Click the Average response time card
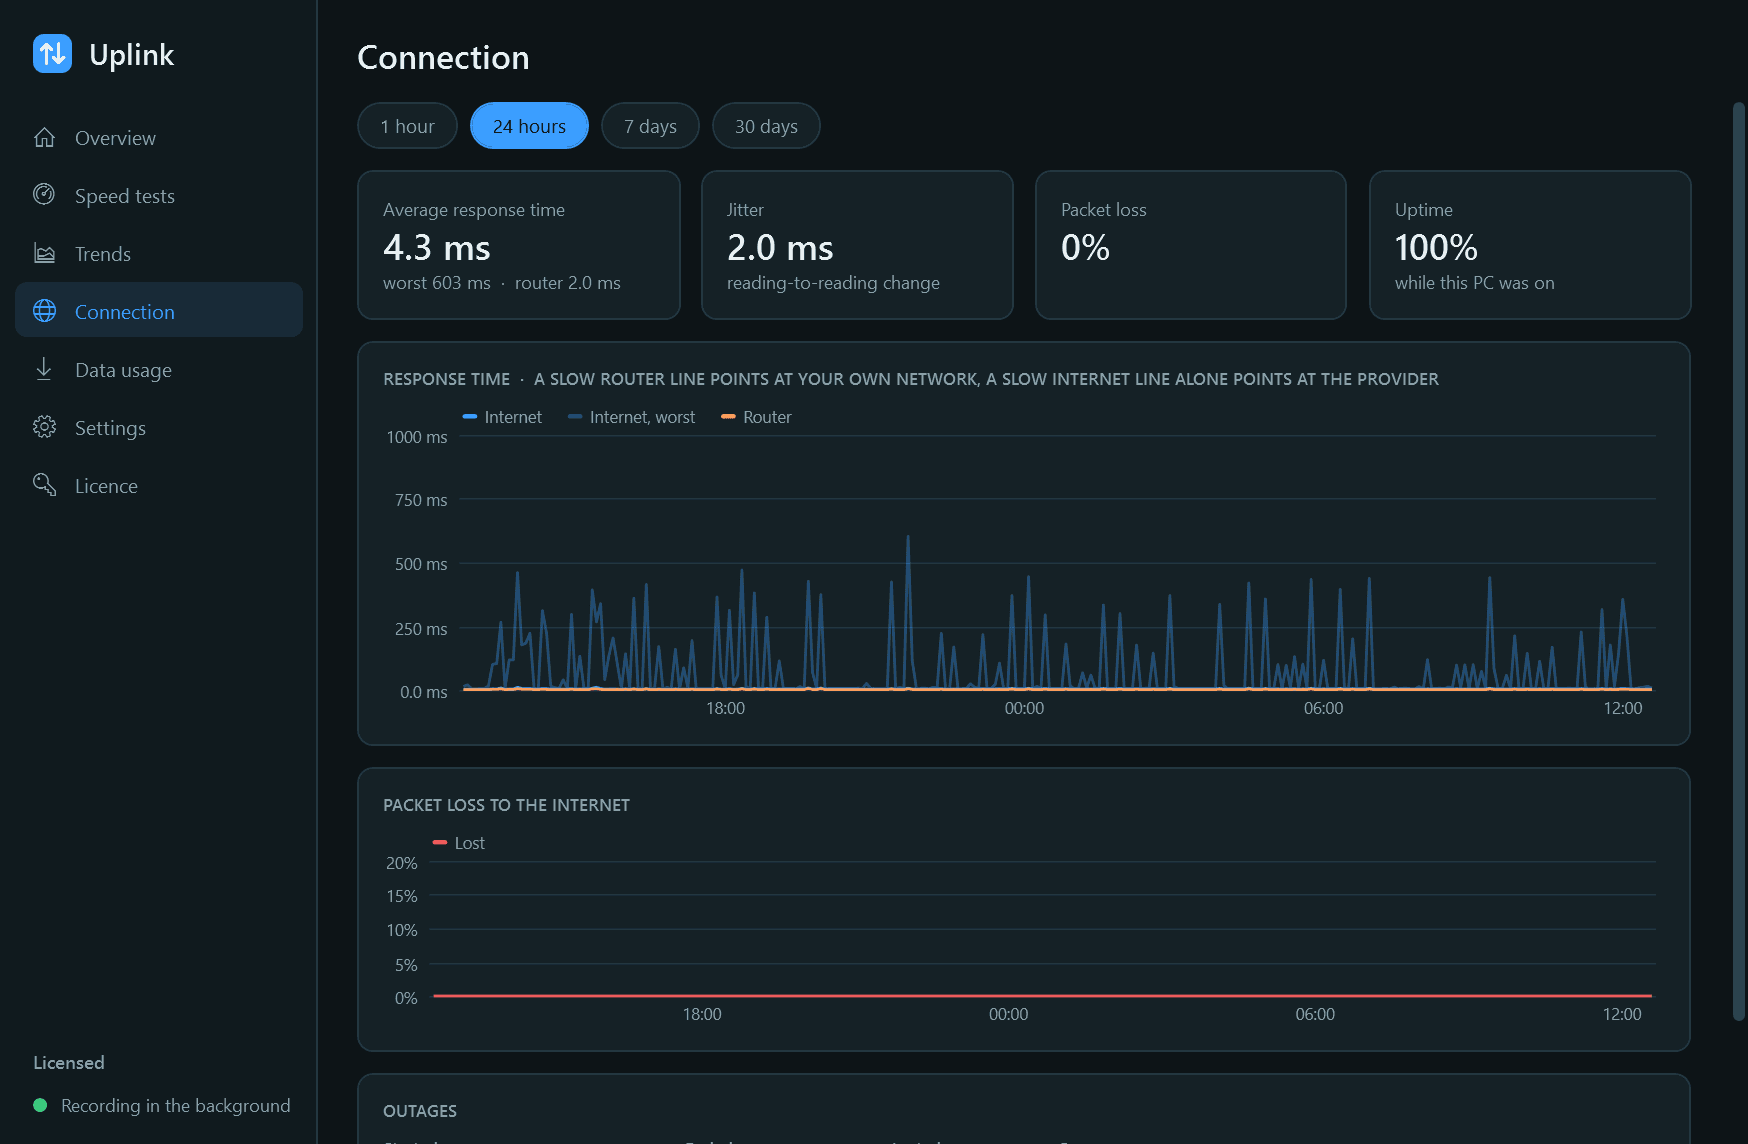Image resolution: width=1748 pixels, height=1144 pixels. 519,245
